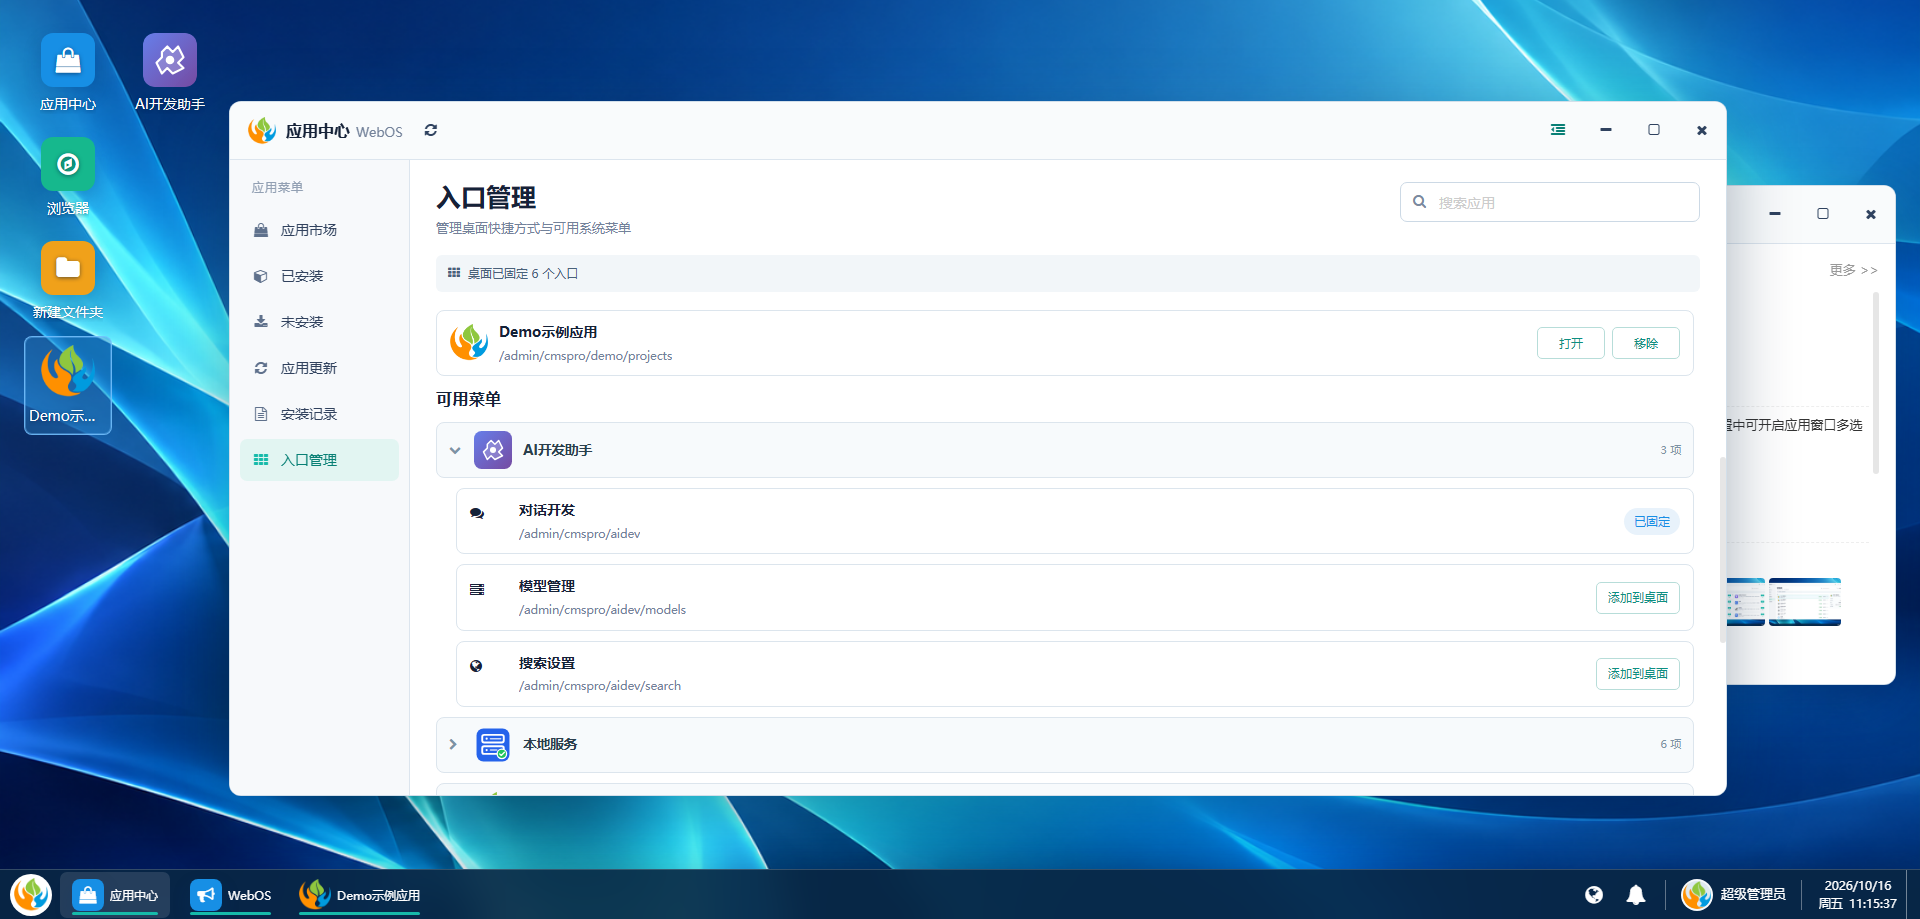Select 入口管理 in the sidebar
This screenshot has width=1920, height=919.
pyautogui.click(x=319, y=460)
